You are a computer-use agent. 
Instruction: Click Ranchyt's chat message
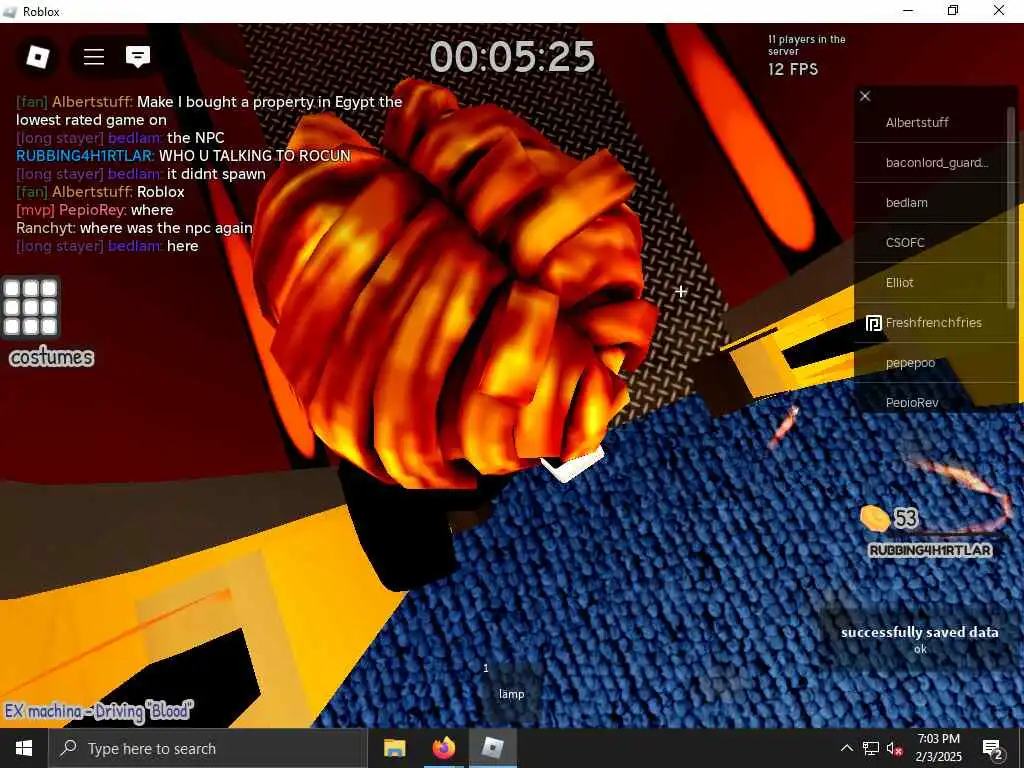pos(134,228)
